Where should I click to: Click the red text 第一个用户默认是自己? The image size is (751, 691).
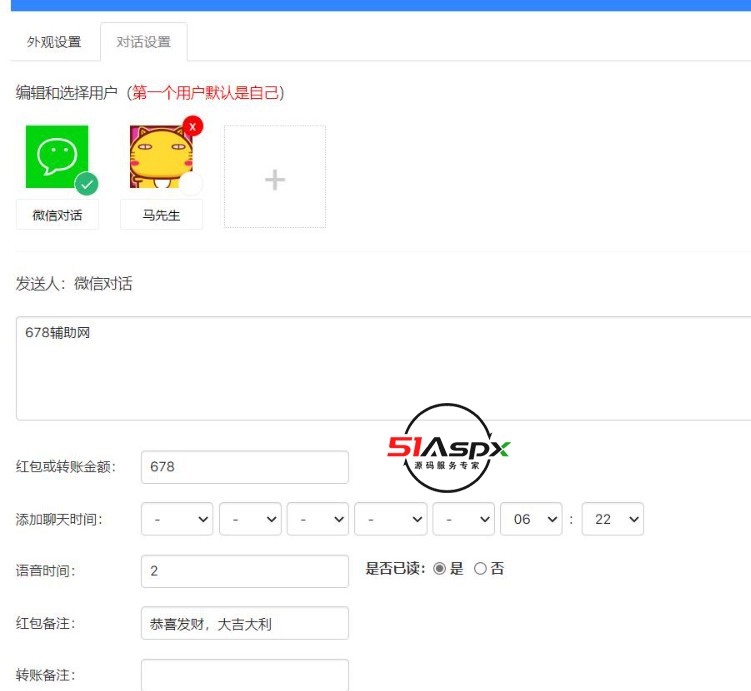(205, 92)
